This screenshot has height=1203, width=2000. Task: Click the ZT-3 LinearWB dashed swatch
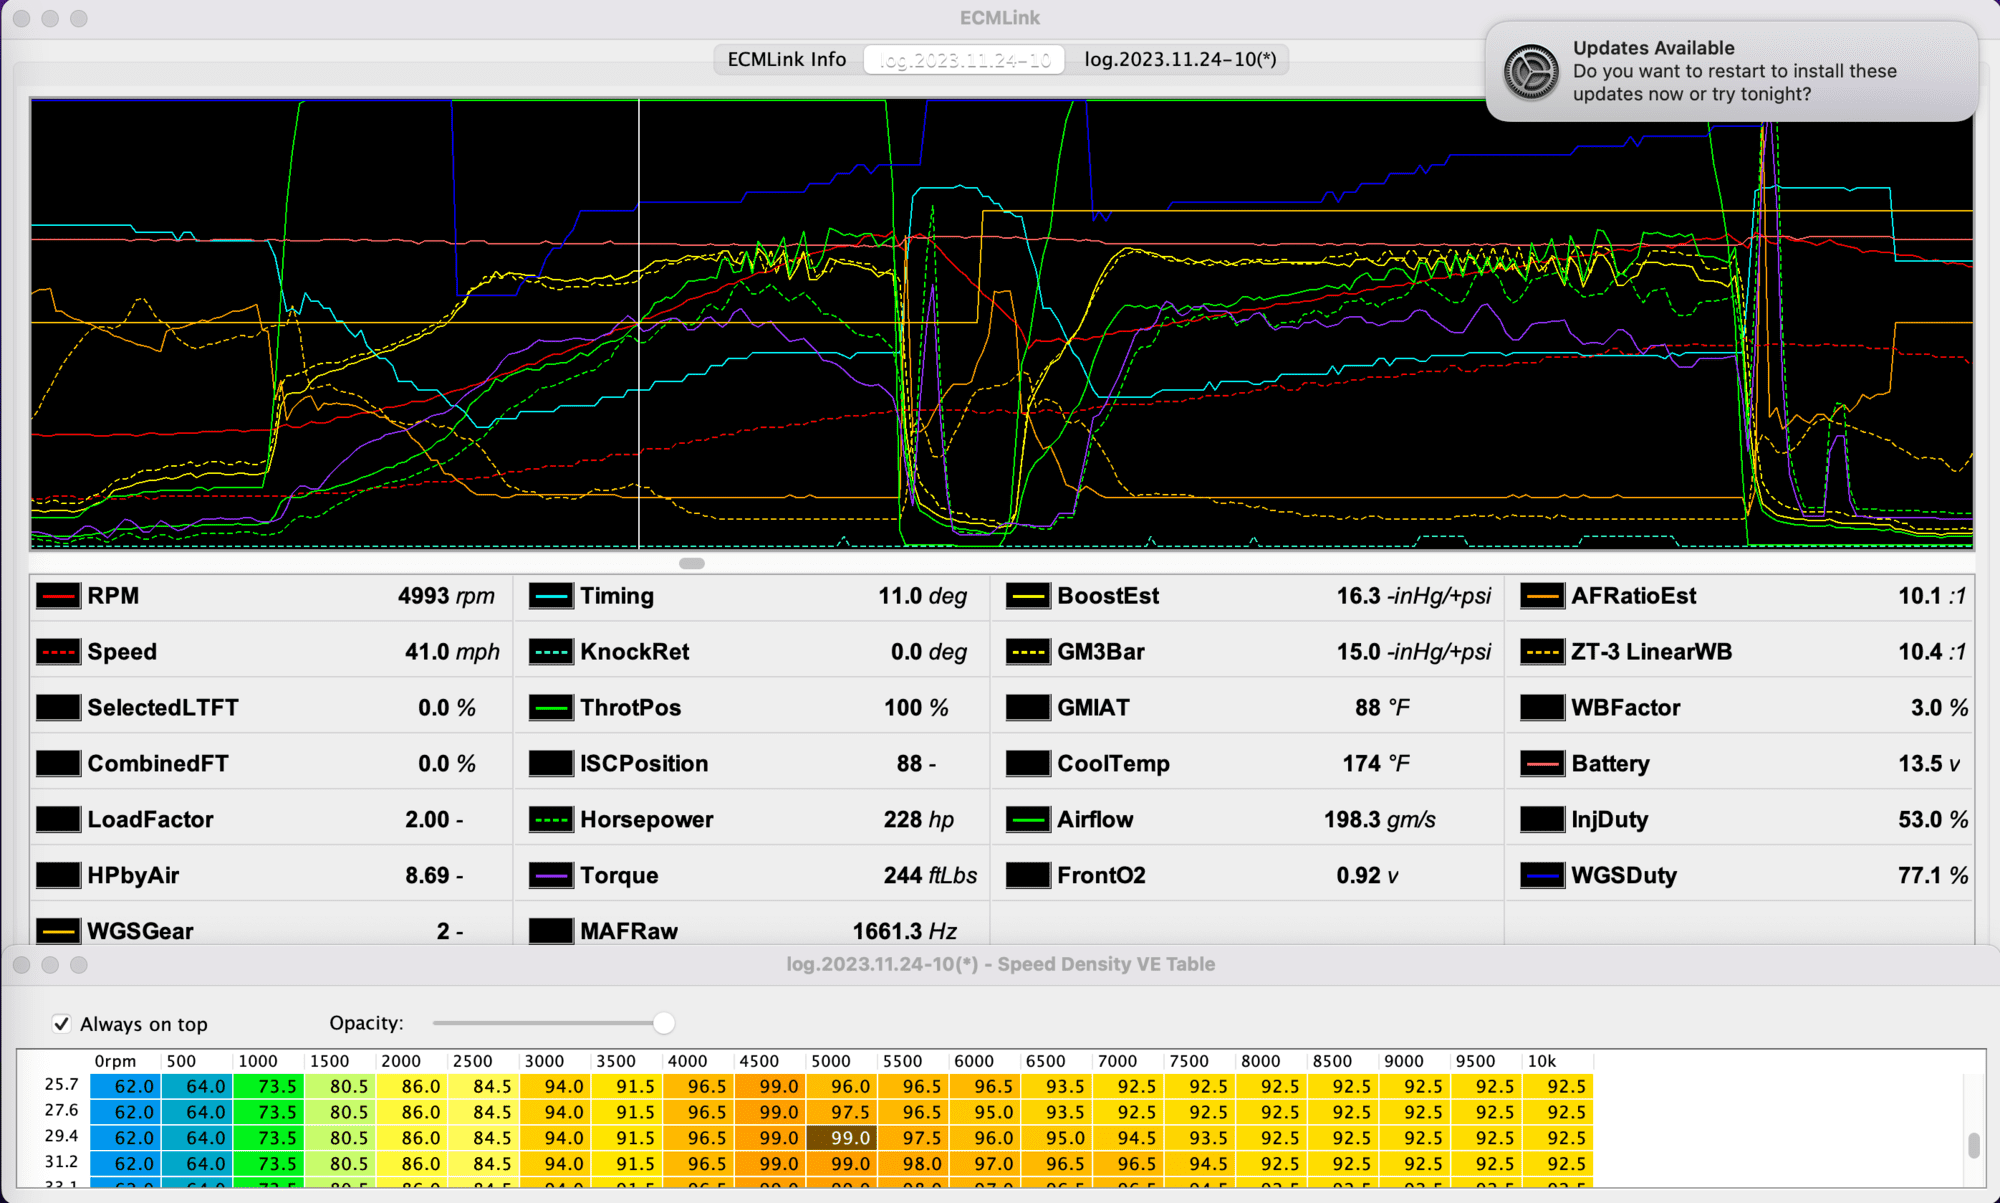coord(1542,653)
